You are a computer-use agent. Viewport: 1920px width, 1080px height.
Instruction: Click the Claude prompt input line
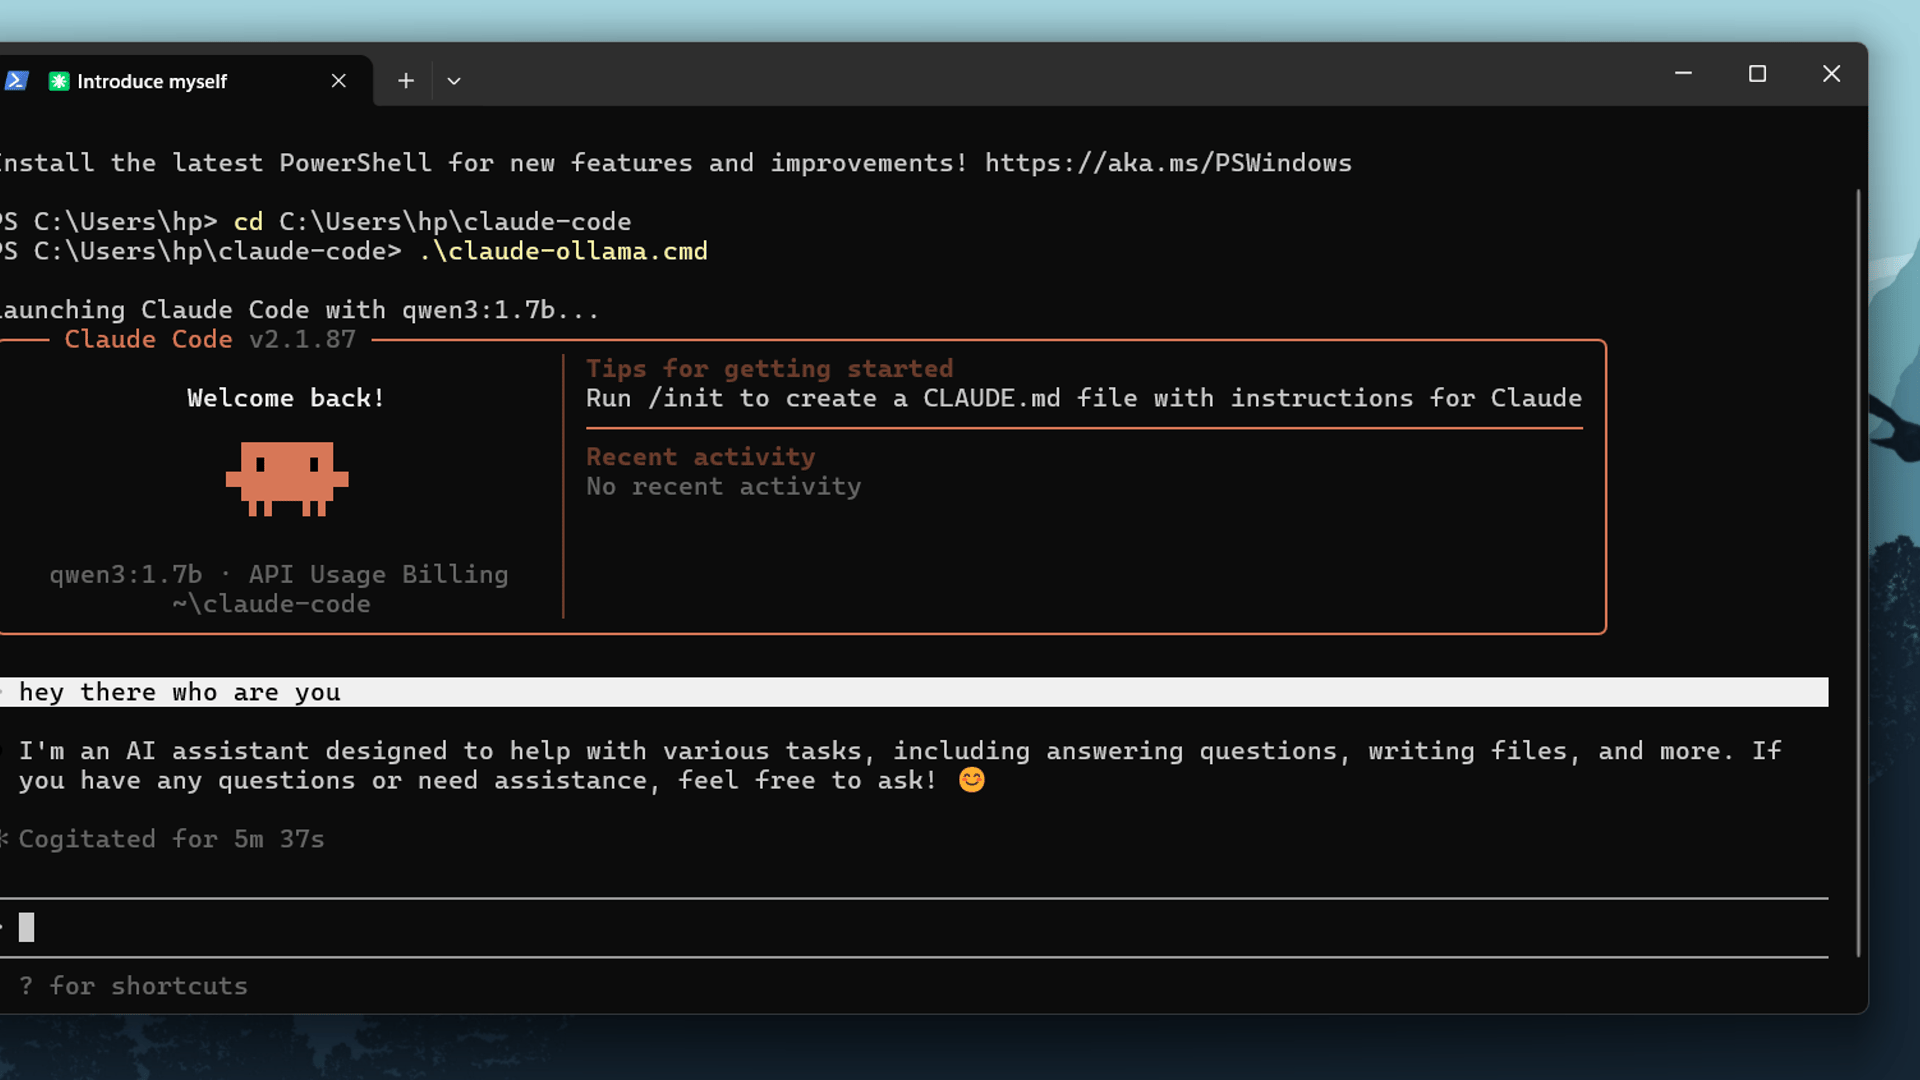click(900, 928)
